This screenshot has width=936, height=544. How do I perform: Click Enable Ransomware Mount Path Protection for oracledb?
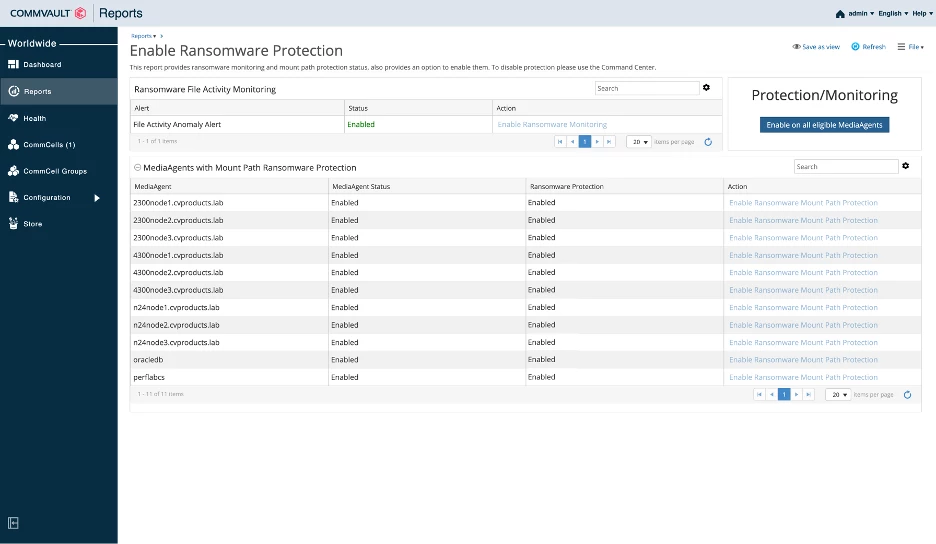(803, 360)
